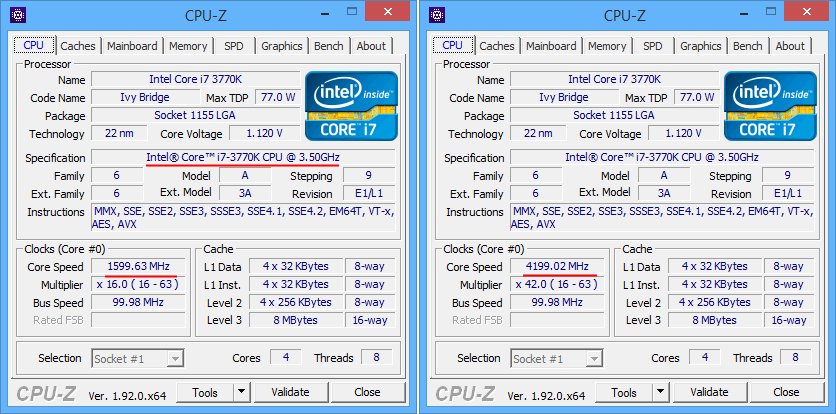Viewport: 836px width, 414px height.
Task: Switch to Memory tab in left window
Action: point(188,46)
